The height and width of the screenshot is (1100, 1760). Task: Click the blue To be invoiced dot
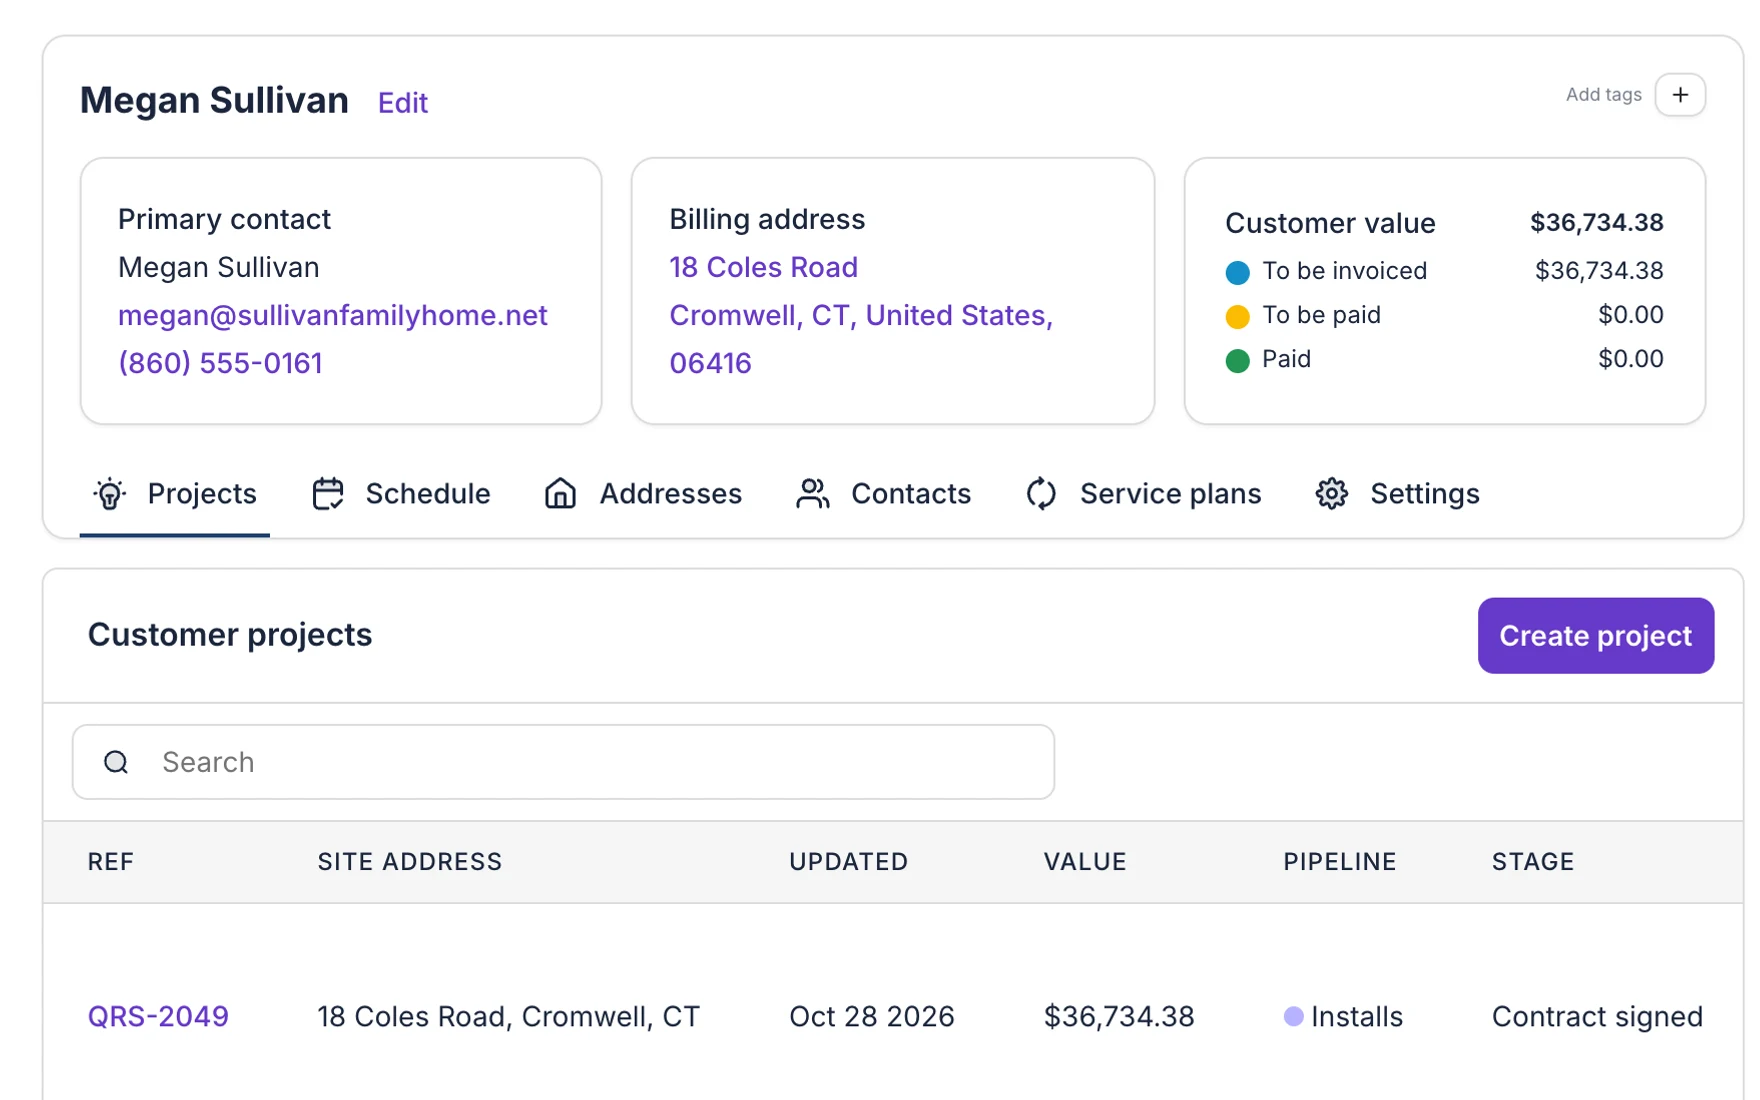[x=1238, y=272]
